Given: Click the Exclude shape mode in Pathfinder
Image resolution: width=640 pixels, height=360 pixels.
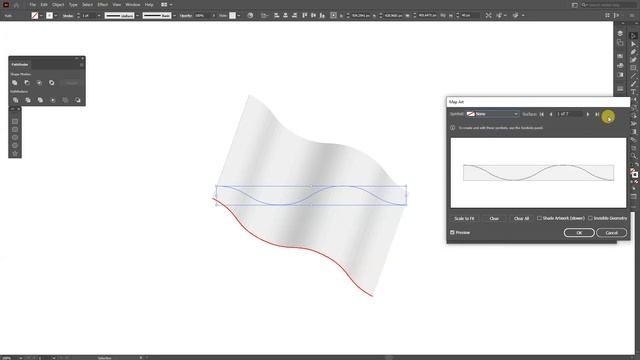Looking at the screenshot, I should [x=51, y=83].
